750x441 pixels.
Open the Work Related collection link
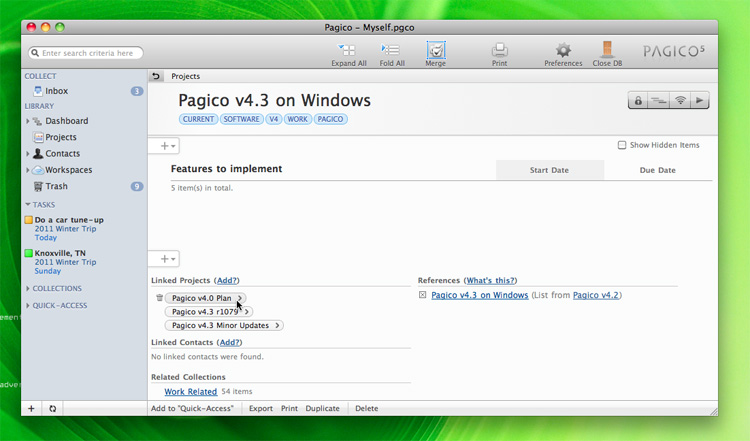[x=191, y=392]
